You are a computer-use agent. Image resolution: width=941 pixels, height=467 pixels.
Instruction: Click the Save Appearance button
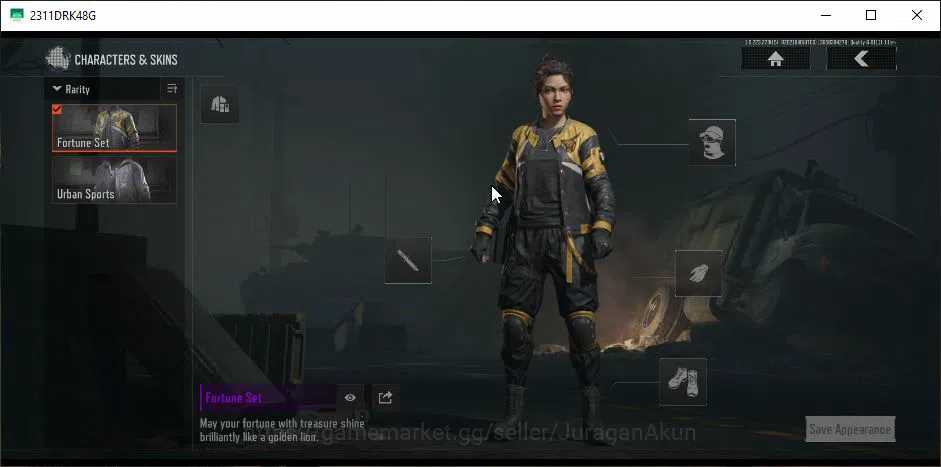pyautogui.click(x=850, y=429)
